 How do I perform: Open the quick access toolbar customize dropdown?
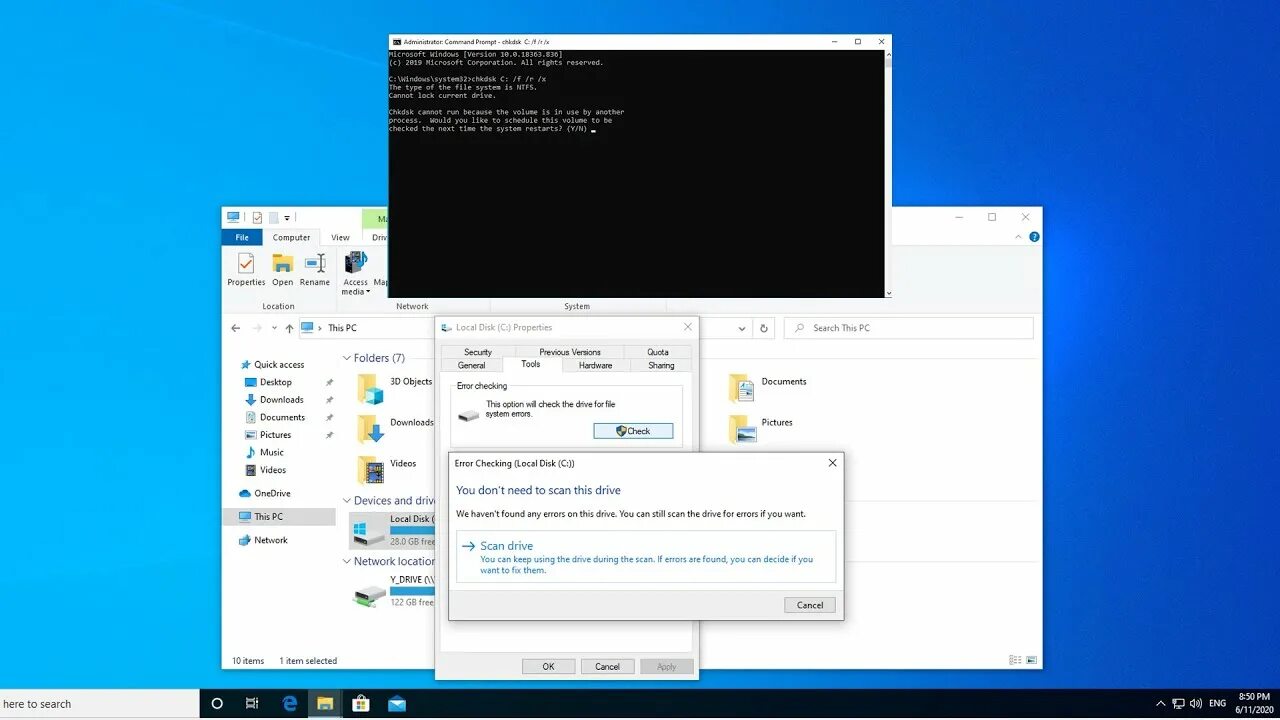click(x=287, y=217)
